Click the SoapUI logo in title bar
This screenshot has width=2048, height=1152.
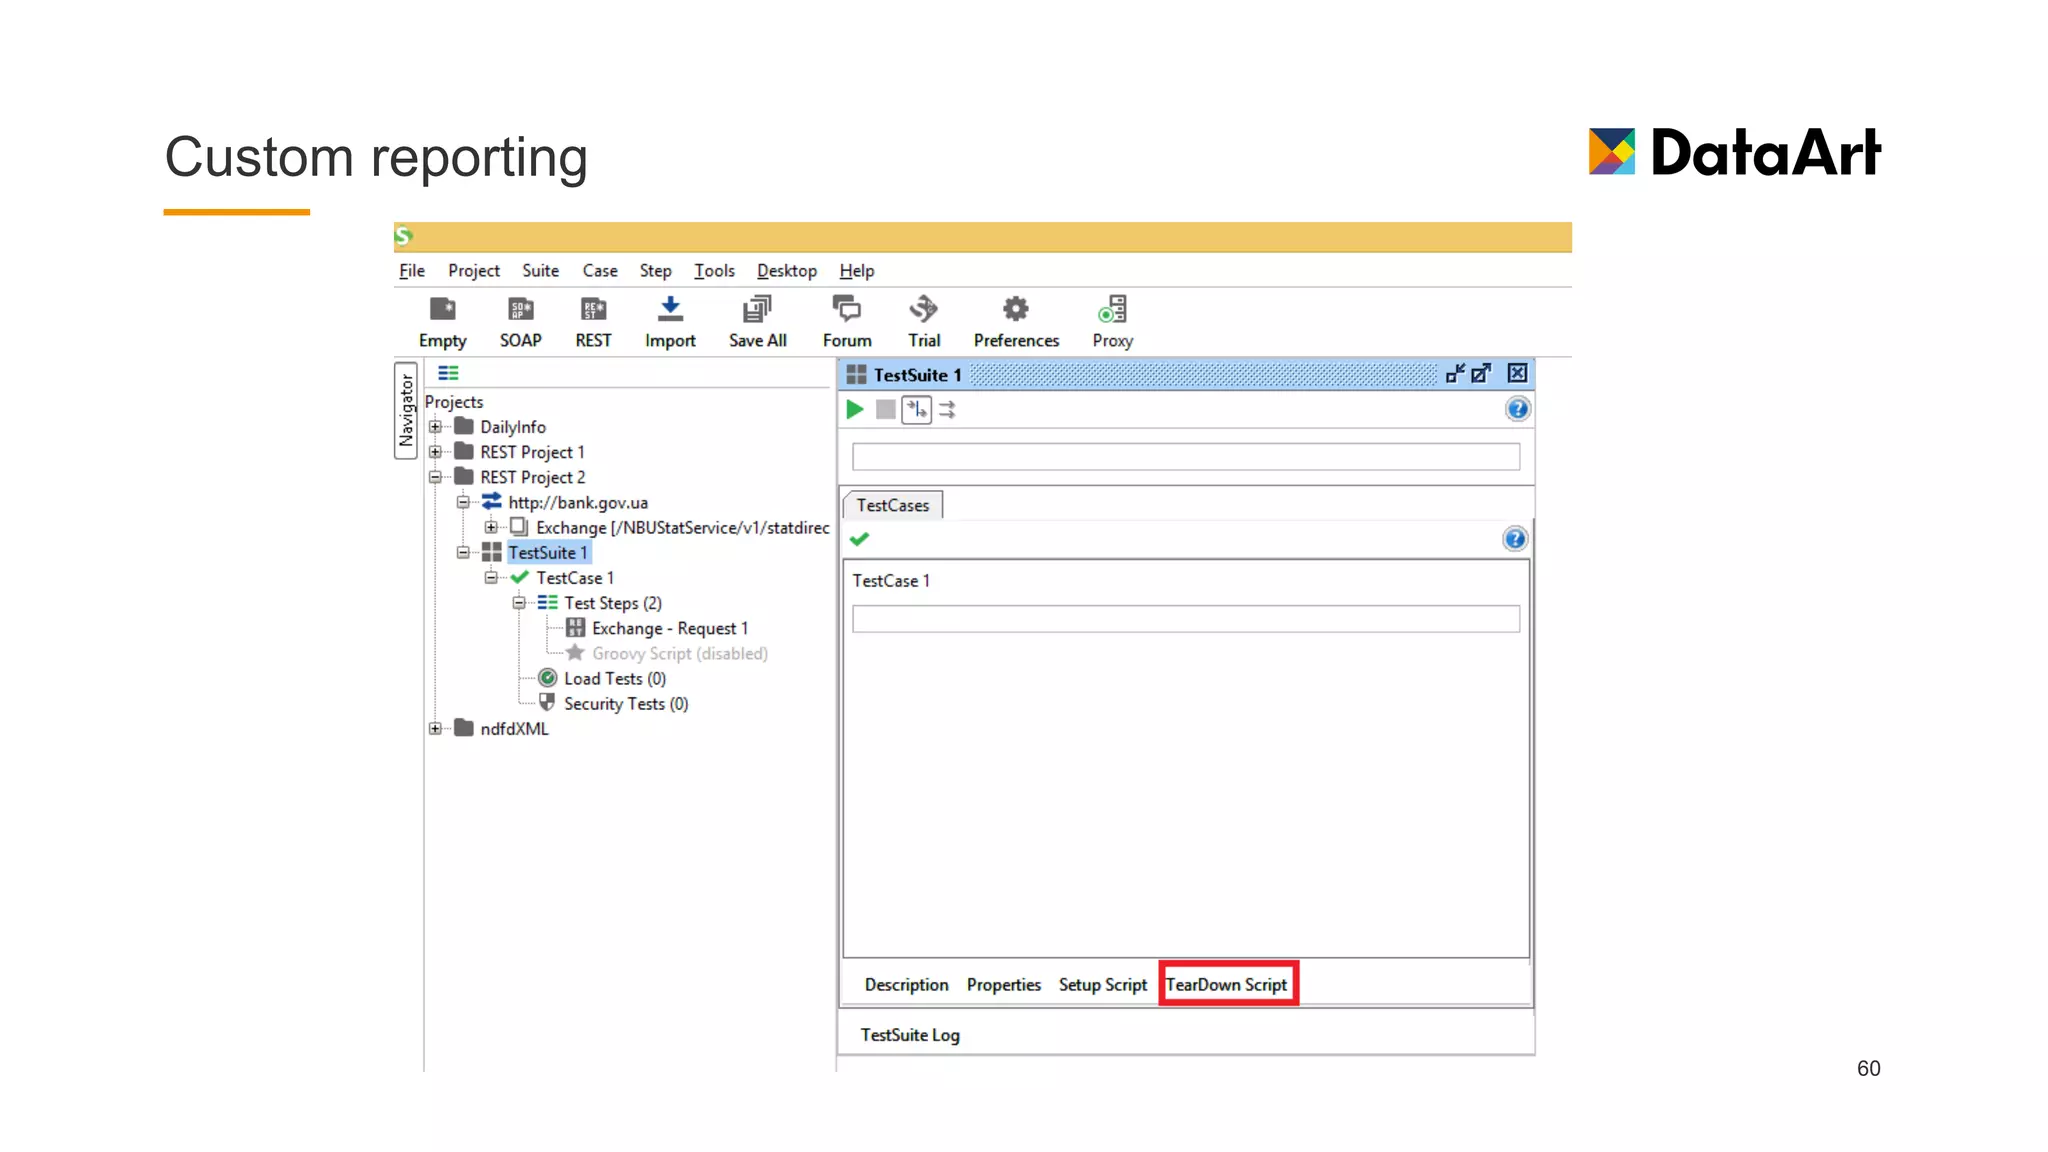click(404, 236)
